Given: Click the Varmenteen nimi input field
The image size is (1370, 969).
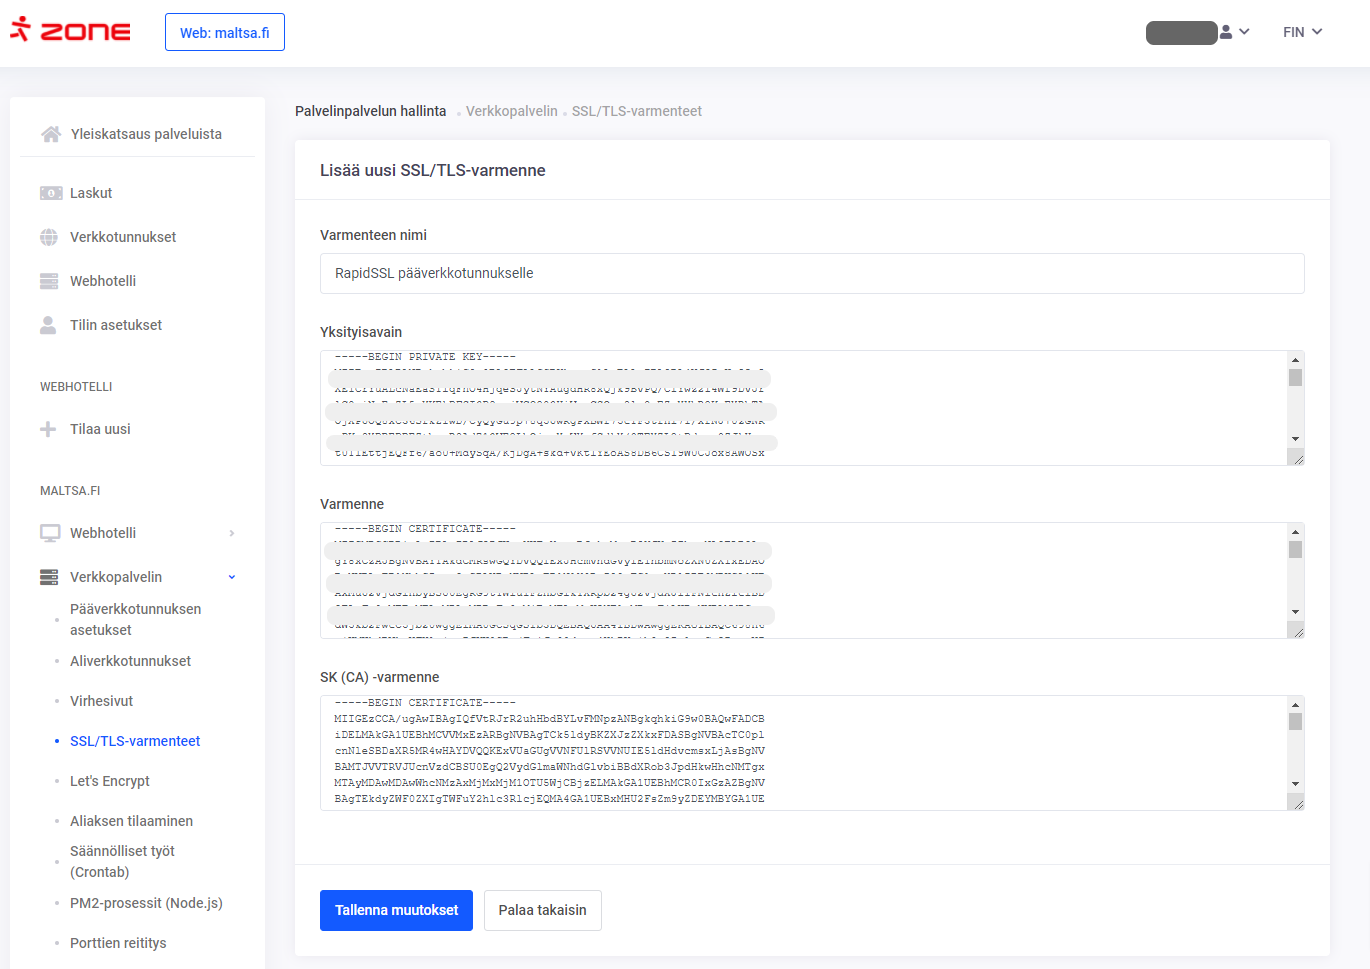Looking at the screenshot, I should coord(811,273).
